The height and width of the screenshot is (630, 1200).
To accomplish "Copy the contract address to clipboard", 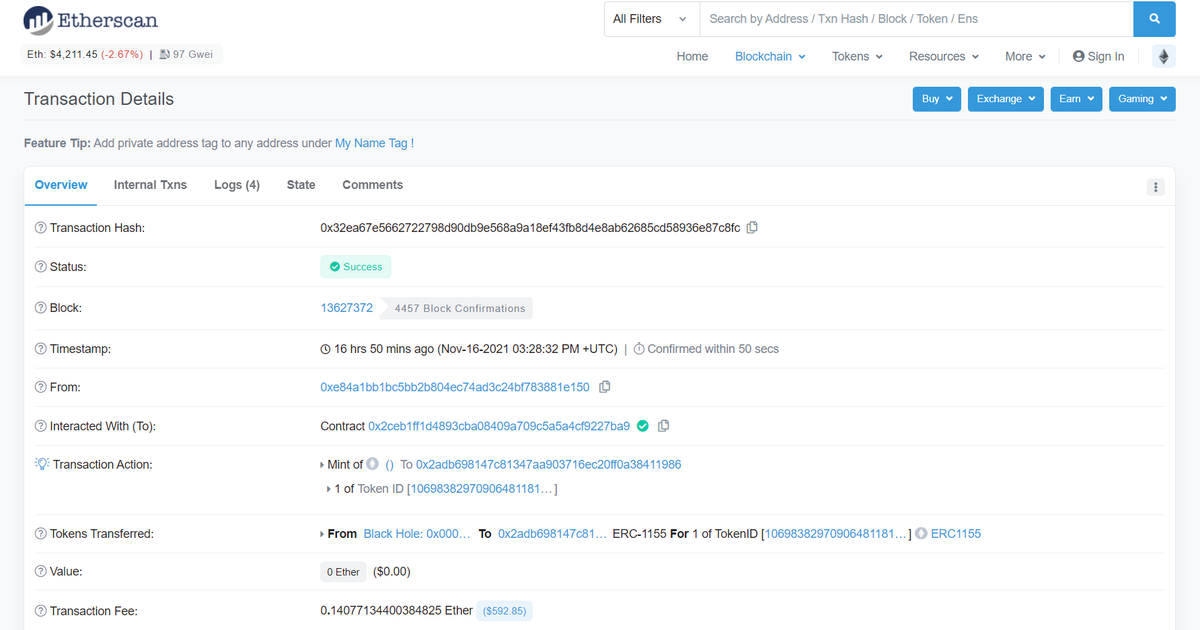I will (663, 426).
